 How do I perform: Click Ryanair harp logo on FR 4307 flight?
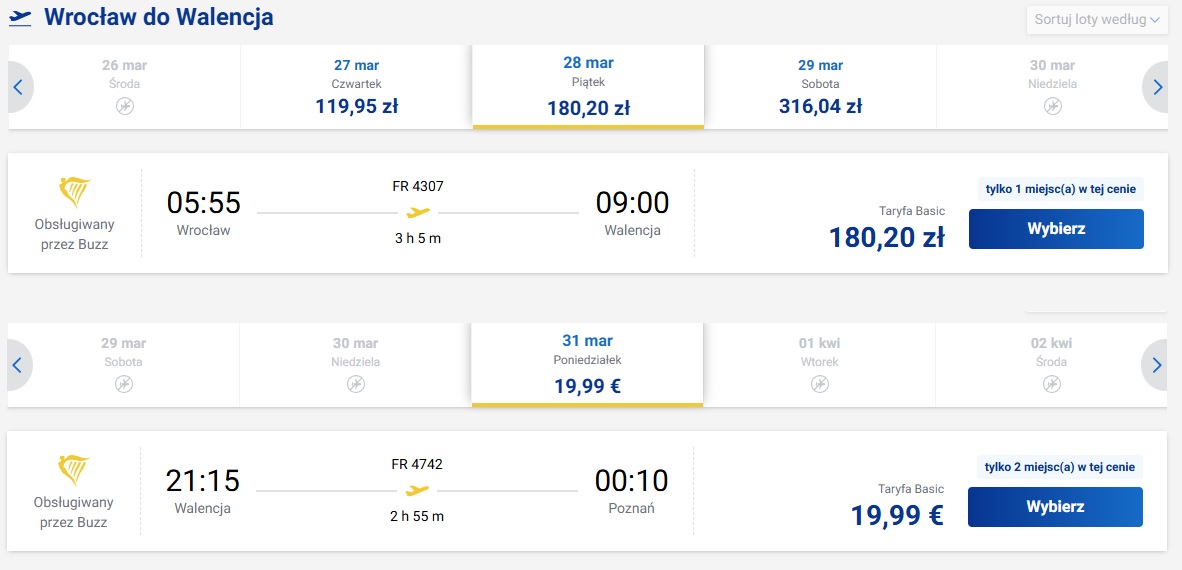74,193
